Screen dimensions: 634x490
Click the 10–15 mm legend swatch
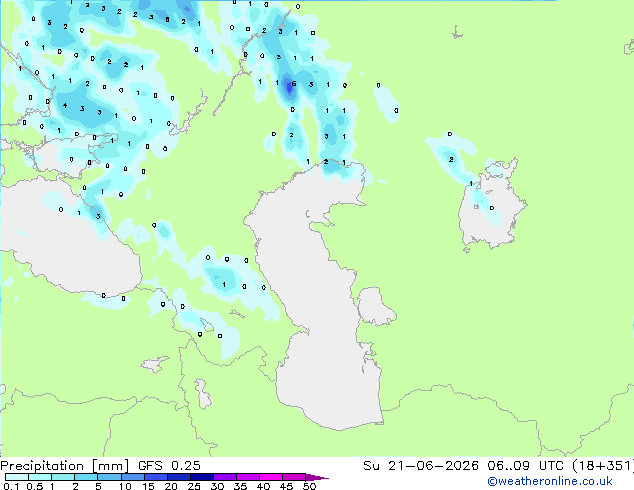pyautogui.click(x=132, y=477)
